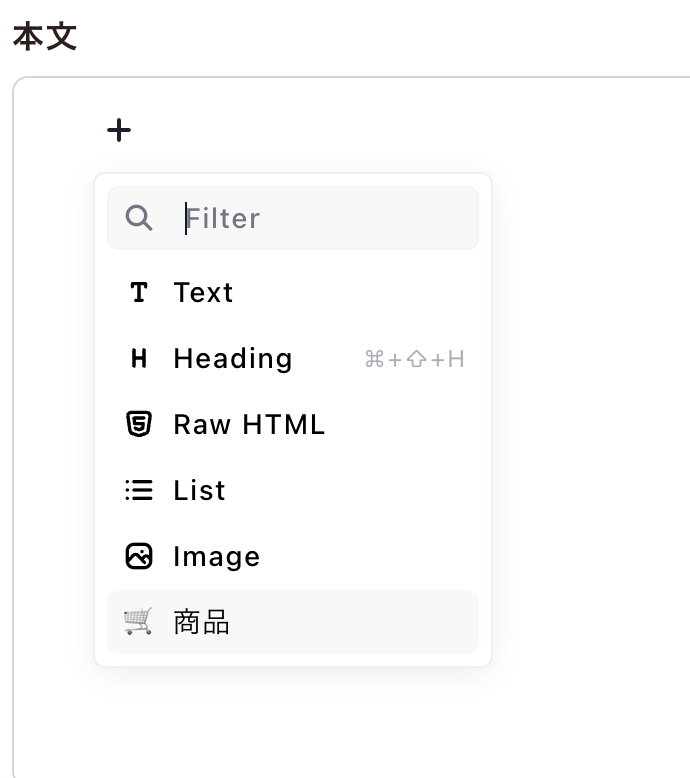The image size is (690, 778).
Task: Click the 本文 field label
Action: (45, 37)
